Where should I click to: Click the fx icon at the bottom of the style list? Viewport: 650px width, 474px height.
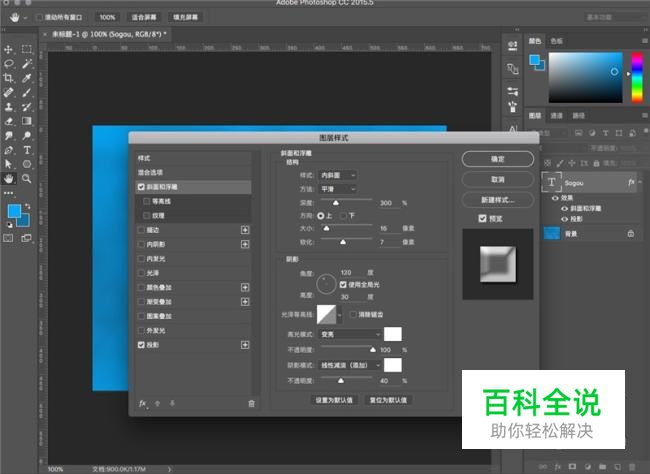click(143, 404)
